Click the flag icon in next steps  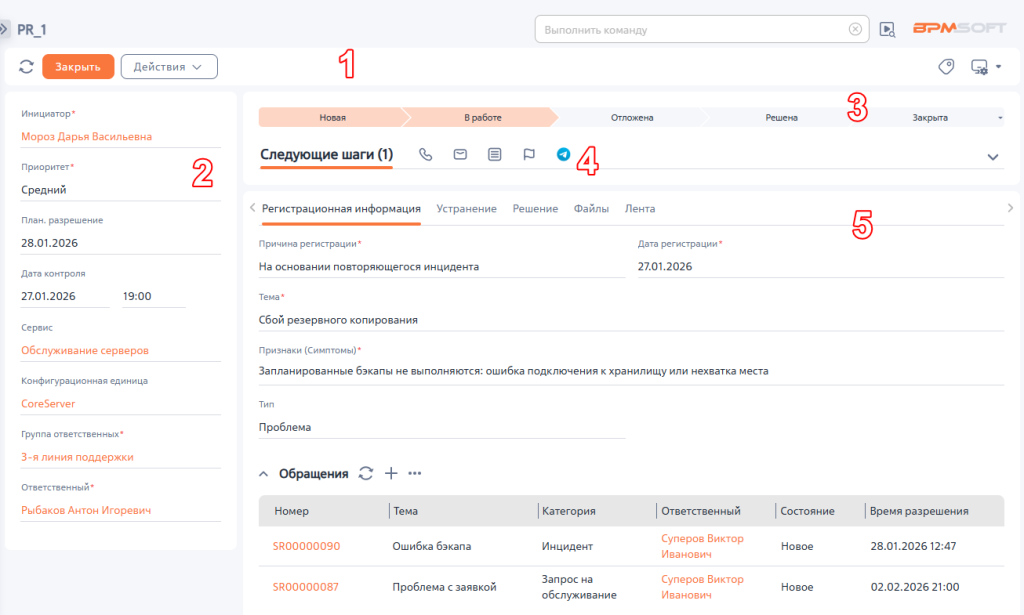(x=529, y=155)
